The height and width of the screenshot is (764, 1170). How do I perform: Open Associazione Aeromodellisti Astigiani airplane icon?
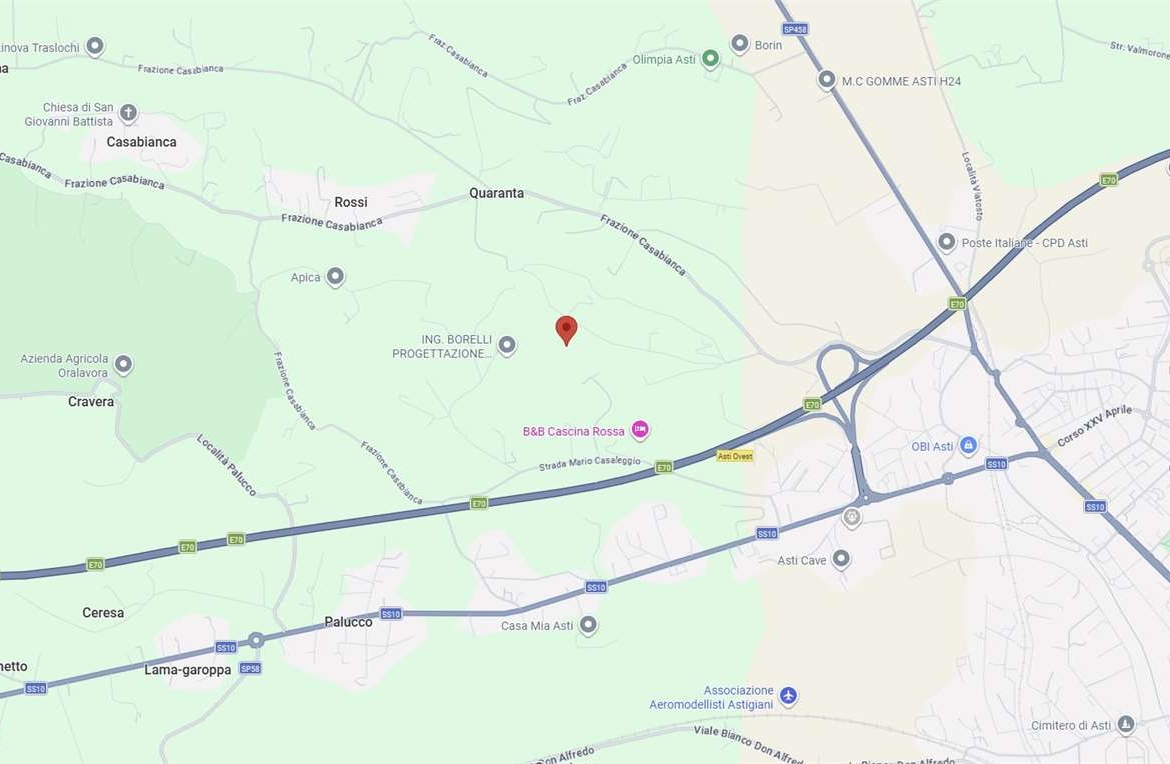(789, 696)
